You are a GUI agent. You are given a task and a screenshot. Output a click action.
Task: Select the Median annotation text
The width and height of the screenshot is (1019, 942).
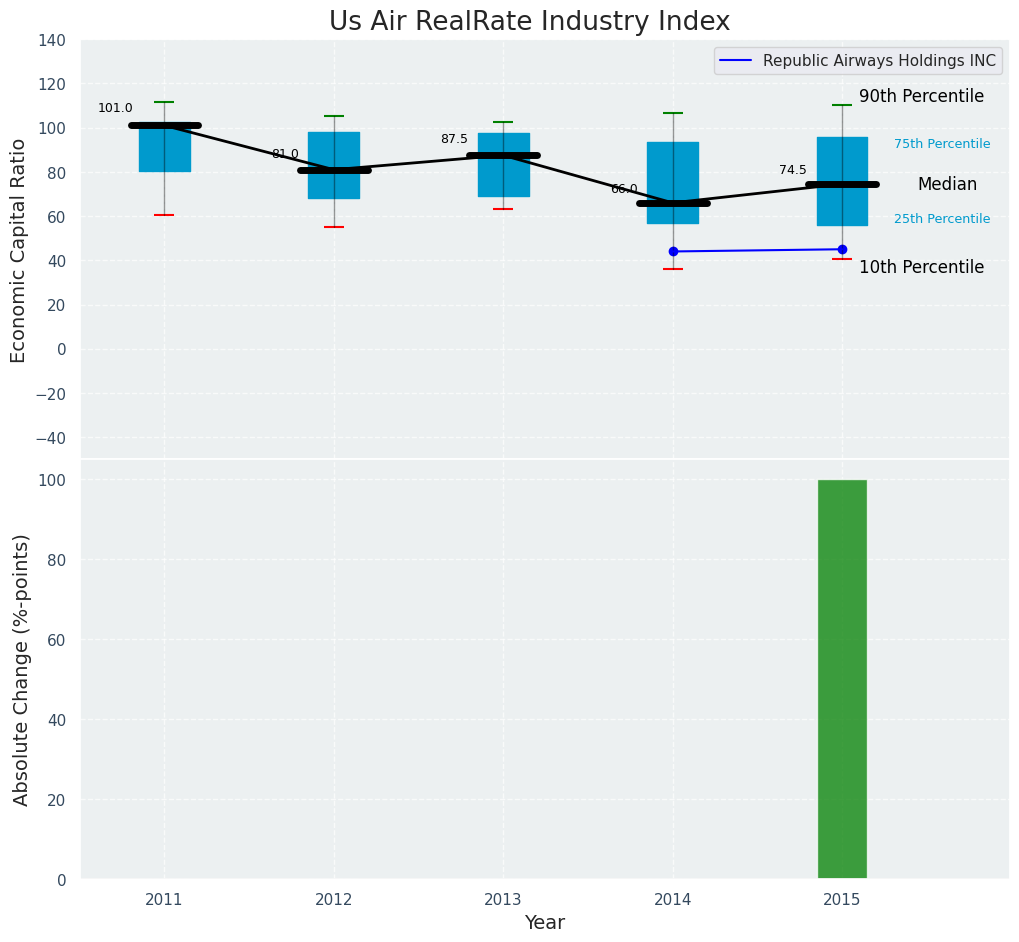click(x=947, y=185)
